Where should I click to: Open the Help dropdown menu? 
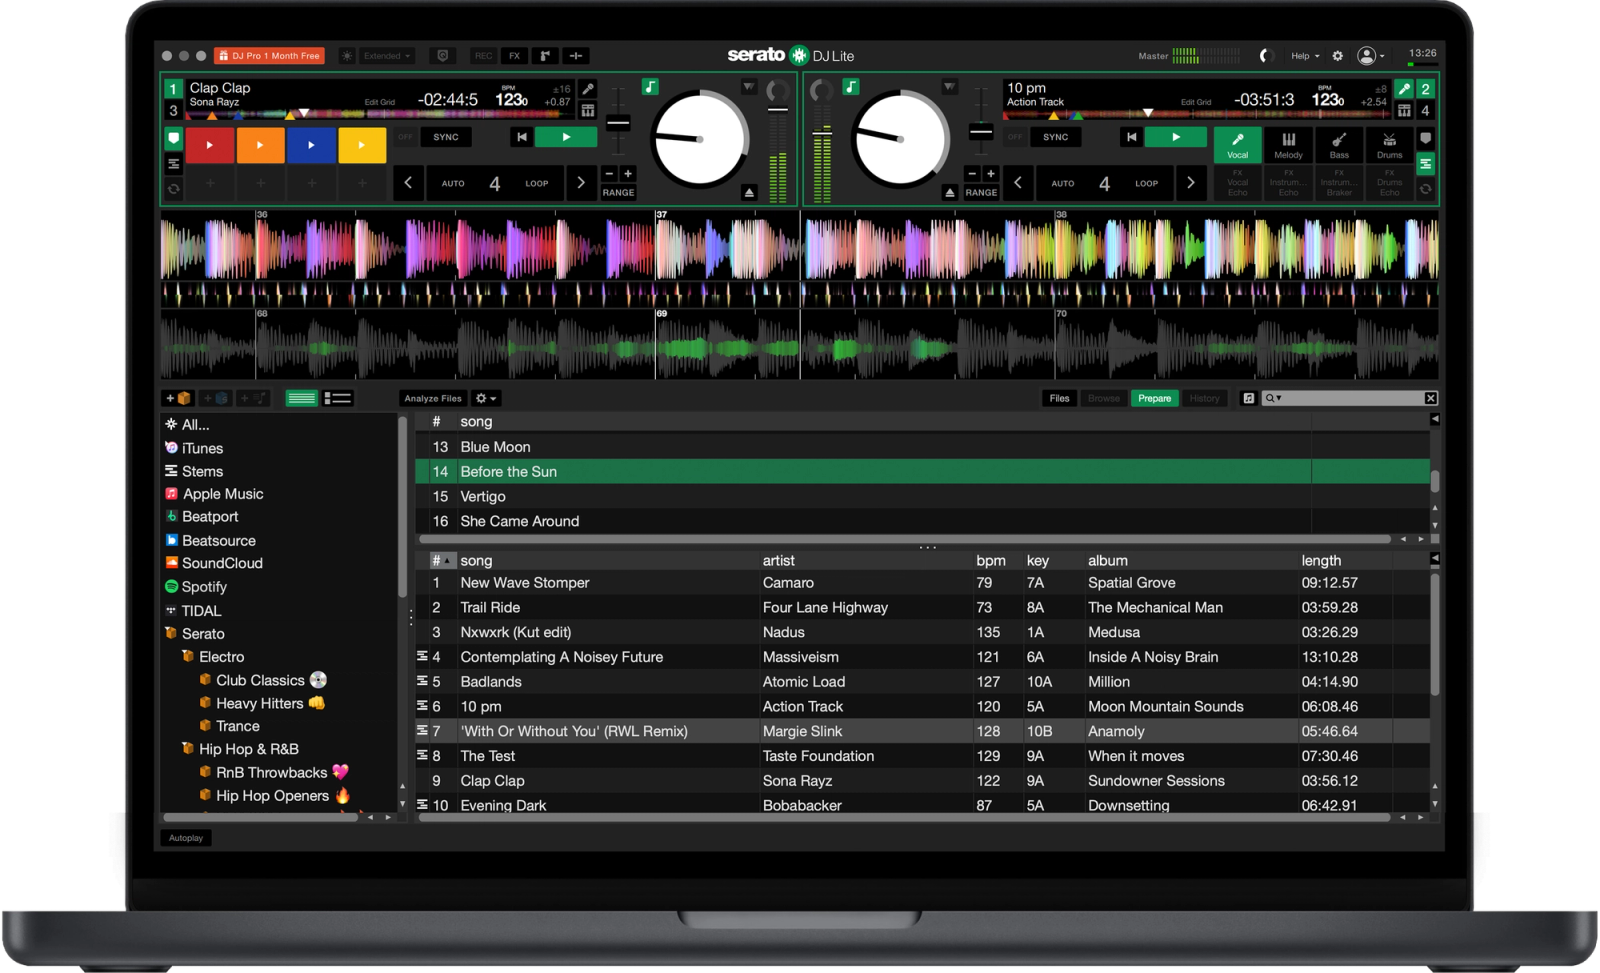coord(1305,56)
